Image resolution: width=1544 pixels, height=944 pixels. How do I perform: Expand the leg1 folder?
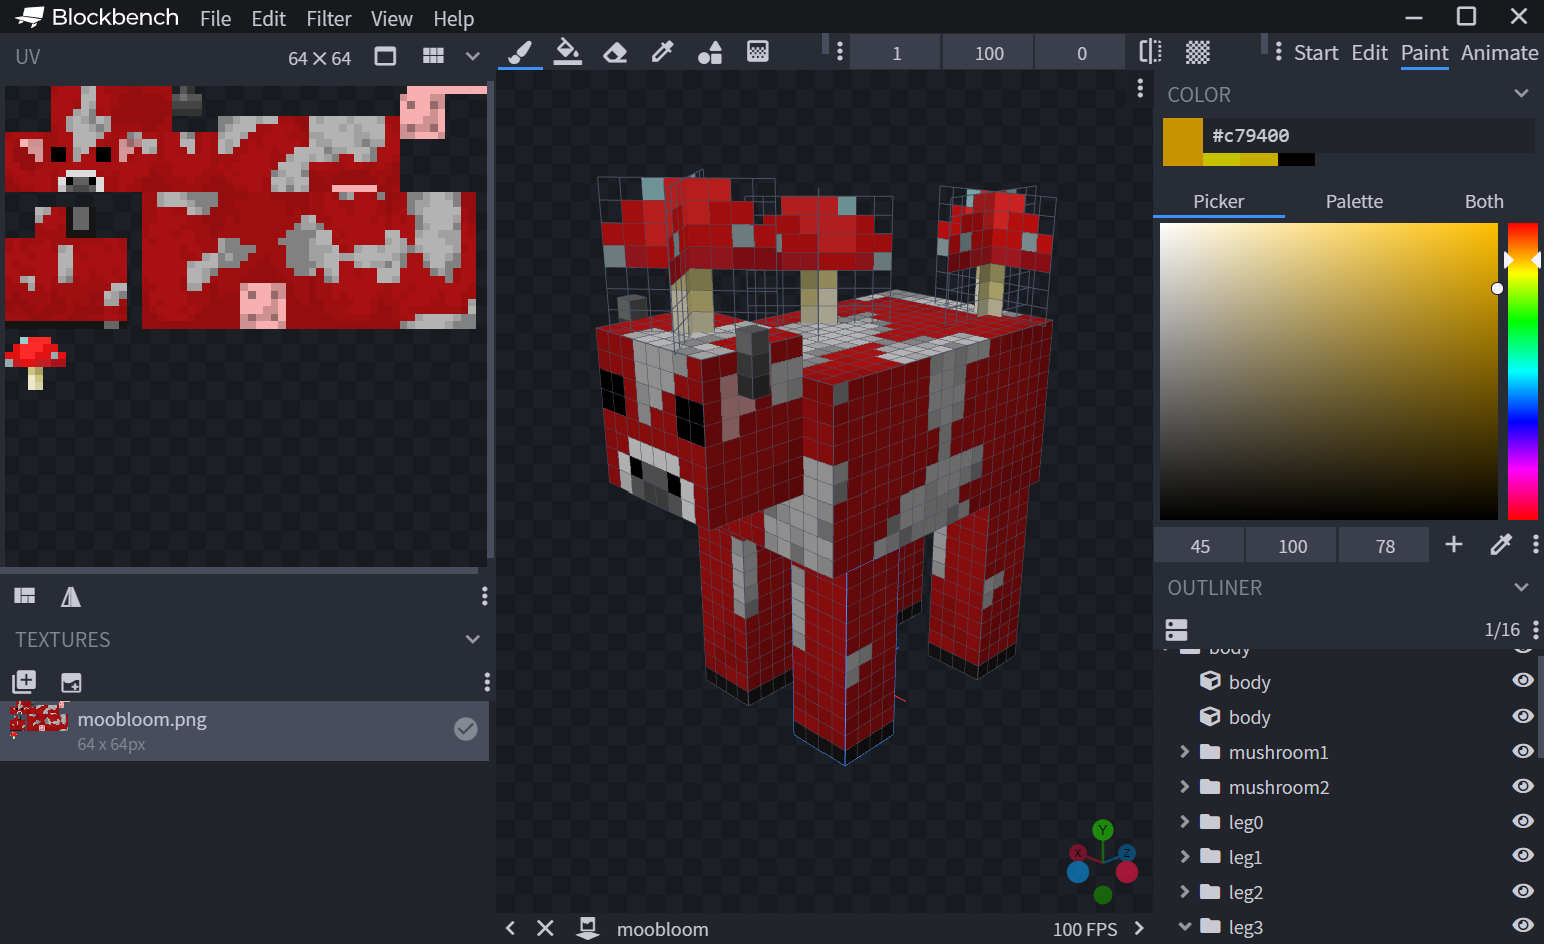pyautogui.click(x=1185, y=856)
